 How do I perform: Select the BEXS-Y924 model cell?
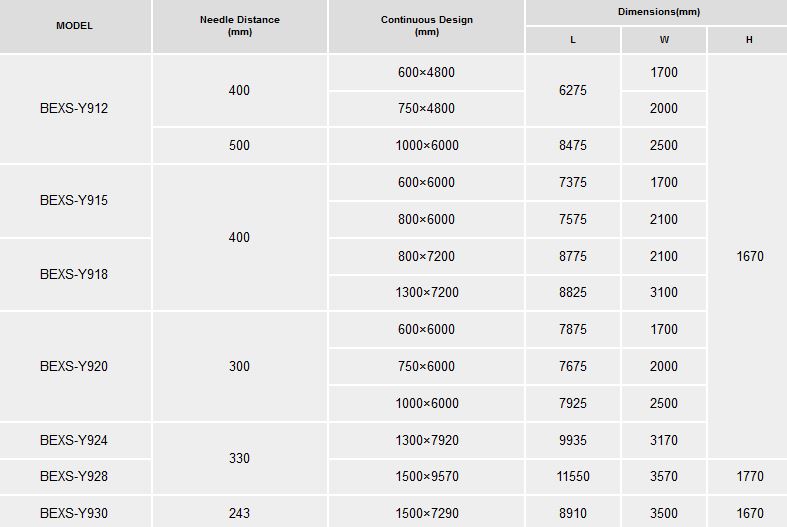[75, 440]
